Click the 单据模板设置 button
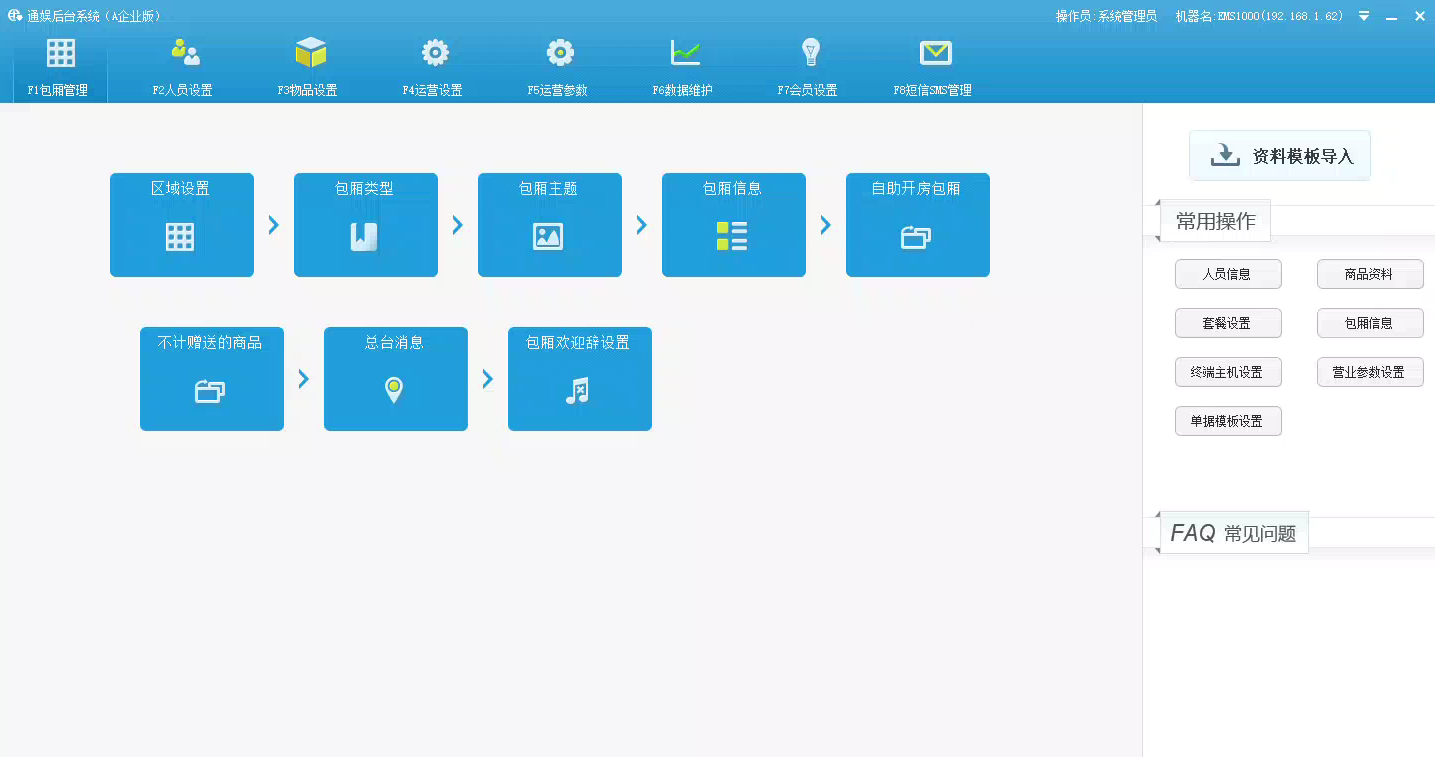 (1228, 421)
